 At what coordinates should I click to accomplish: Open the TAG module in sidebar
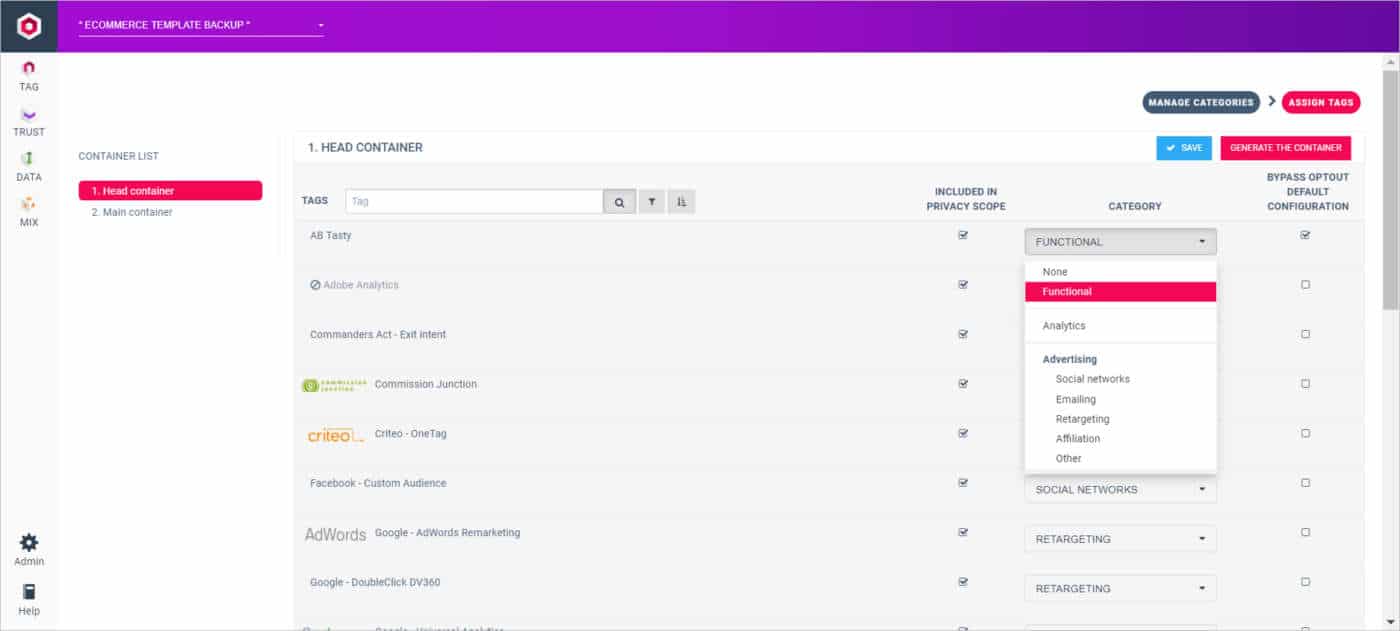[x=29, y=76]
